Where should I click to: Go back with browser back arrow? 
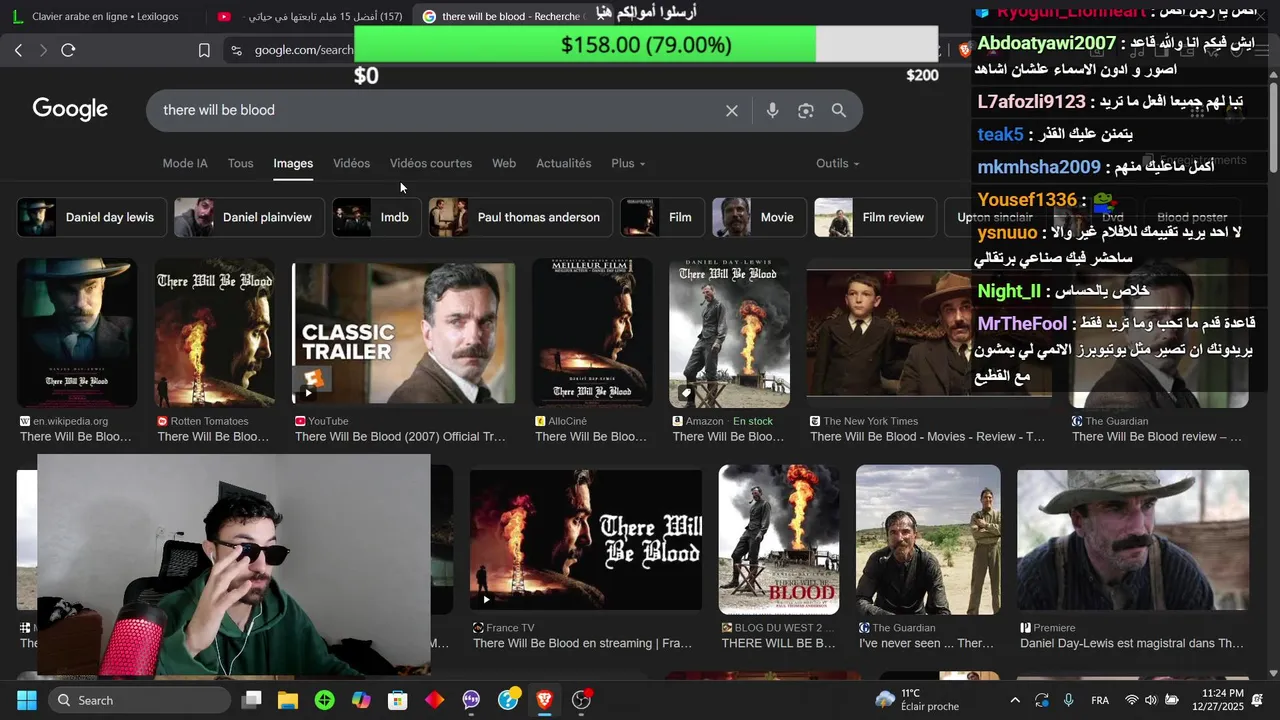click(18, 50)
